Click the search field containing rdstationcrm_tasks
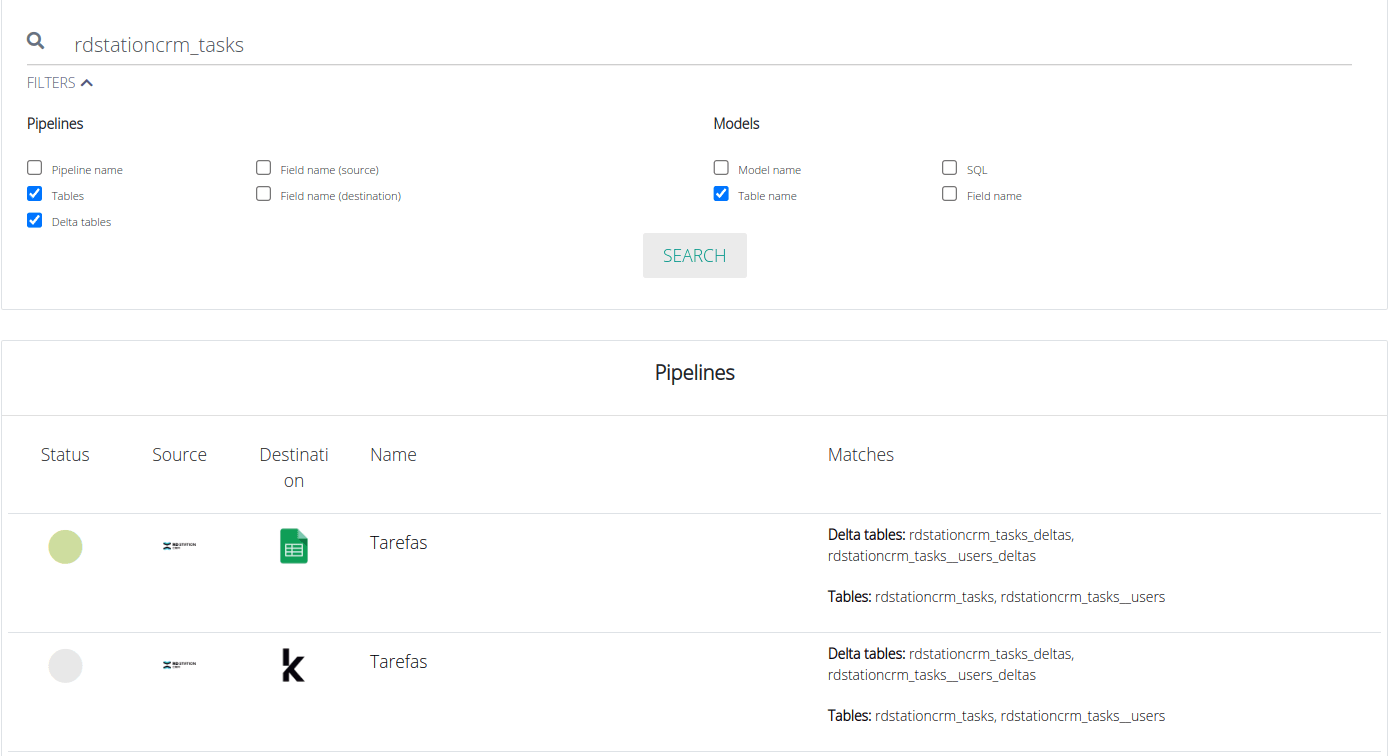Viewport: 1389px width, 756px height. coord(700,45)
